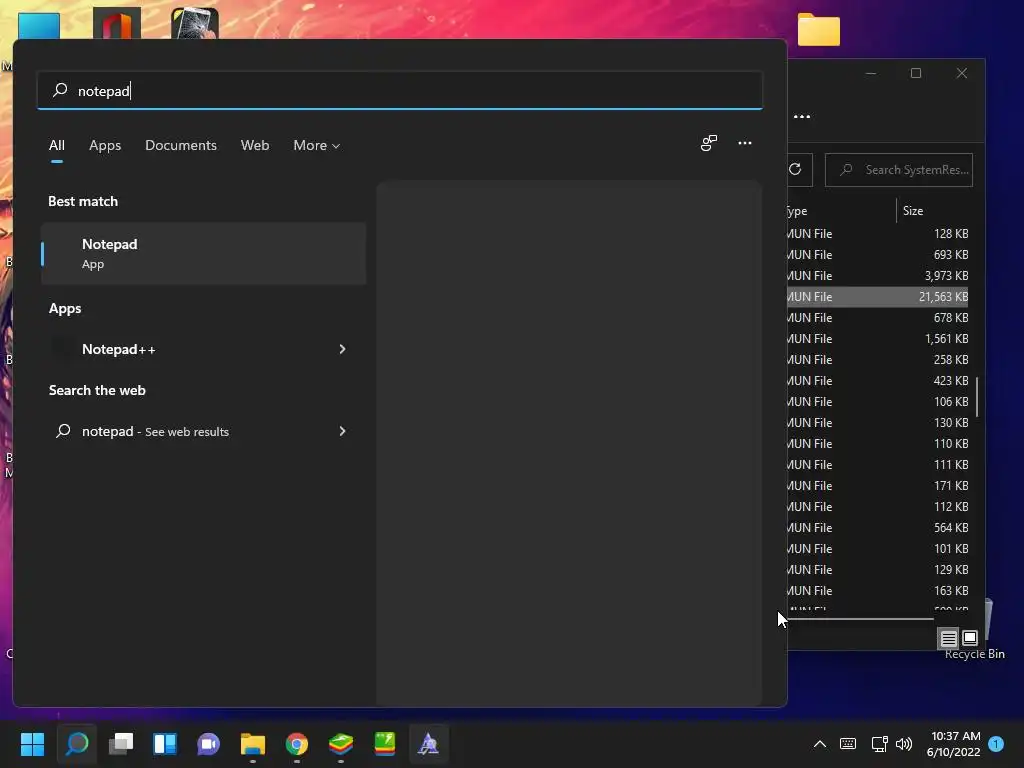The image size is (1024, 768).
Task: Select the 423 KB file row
Action: point(878,380)
